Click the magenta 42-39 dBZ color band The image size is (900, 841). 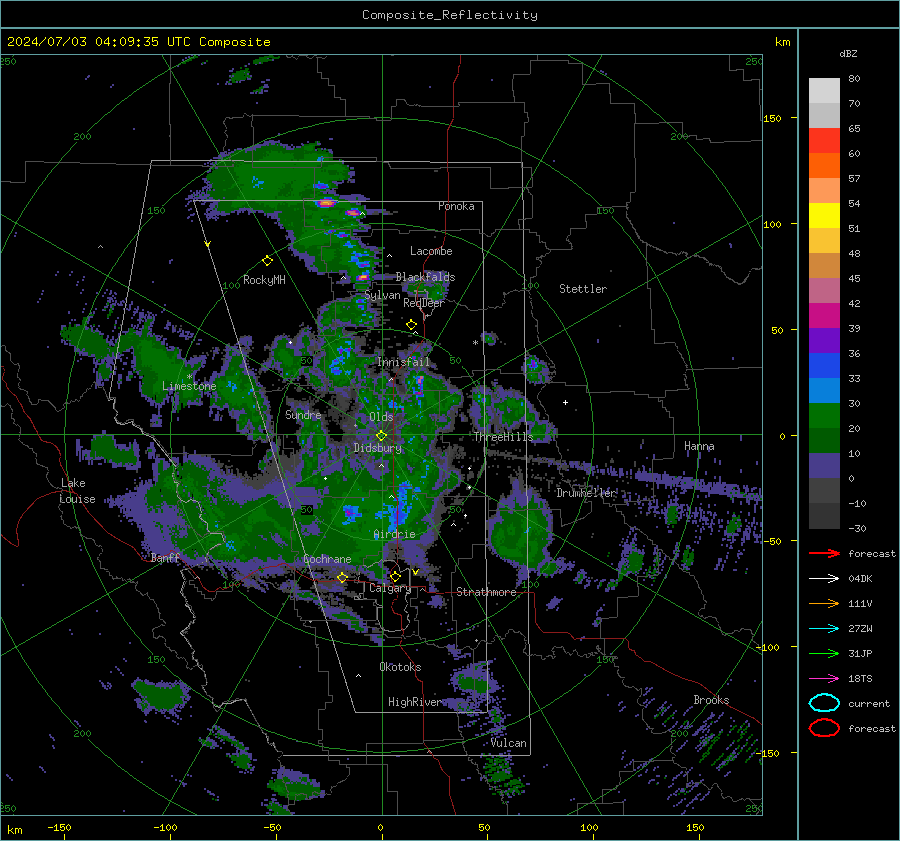(824, 316)
